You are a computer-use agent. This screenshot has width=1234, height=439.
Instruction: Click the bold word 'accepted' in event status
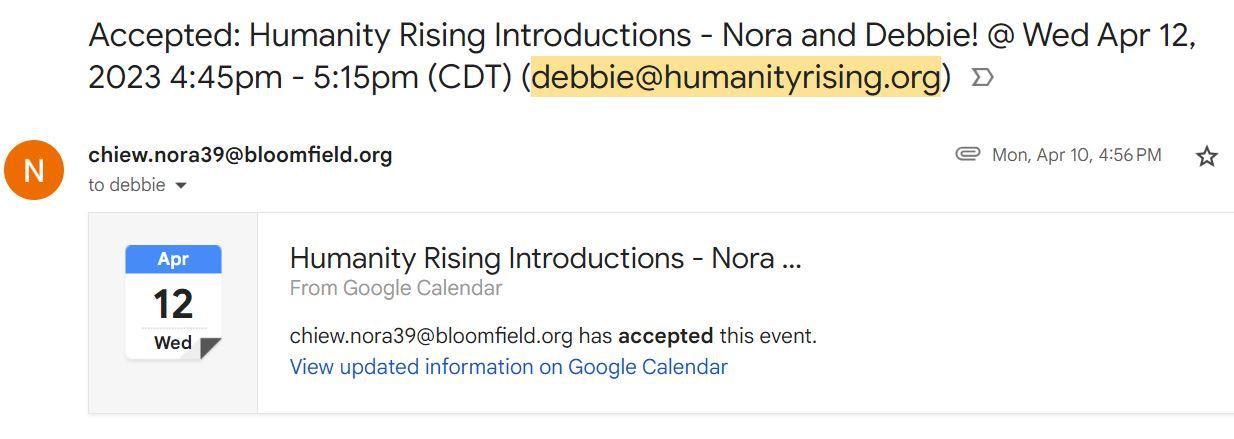[x=665, y=336]
